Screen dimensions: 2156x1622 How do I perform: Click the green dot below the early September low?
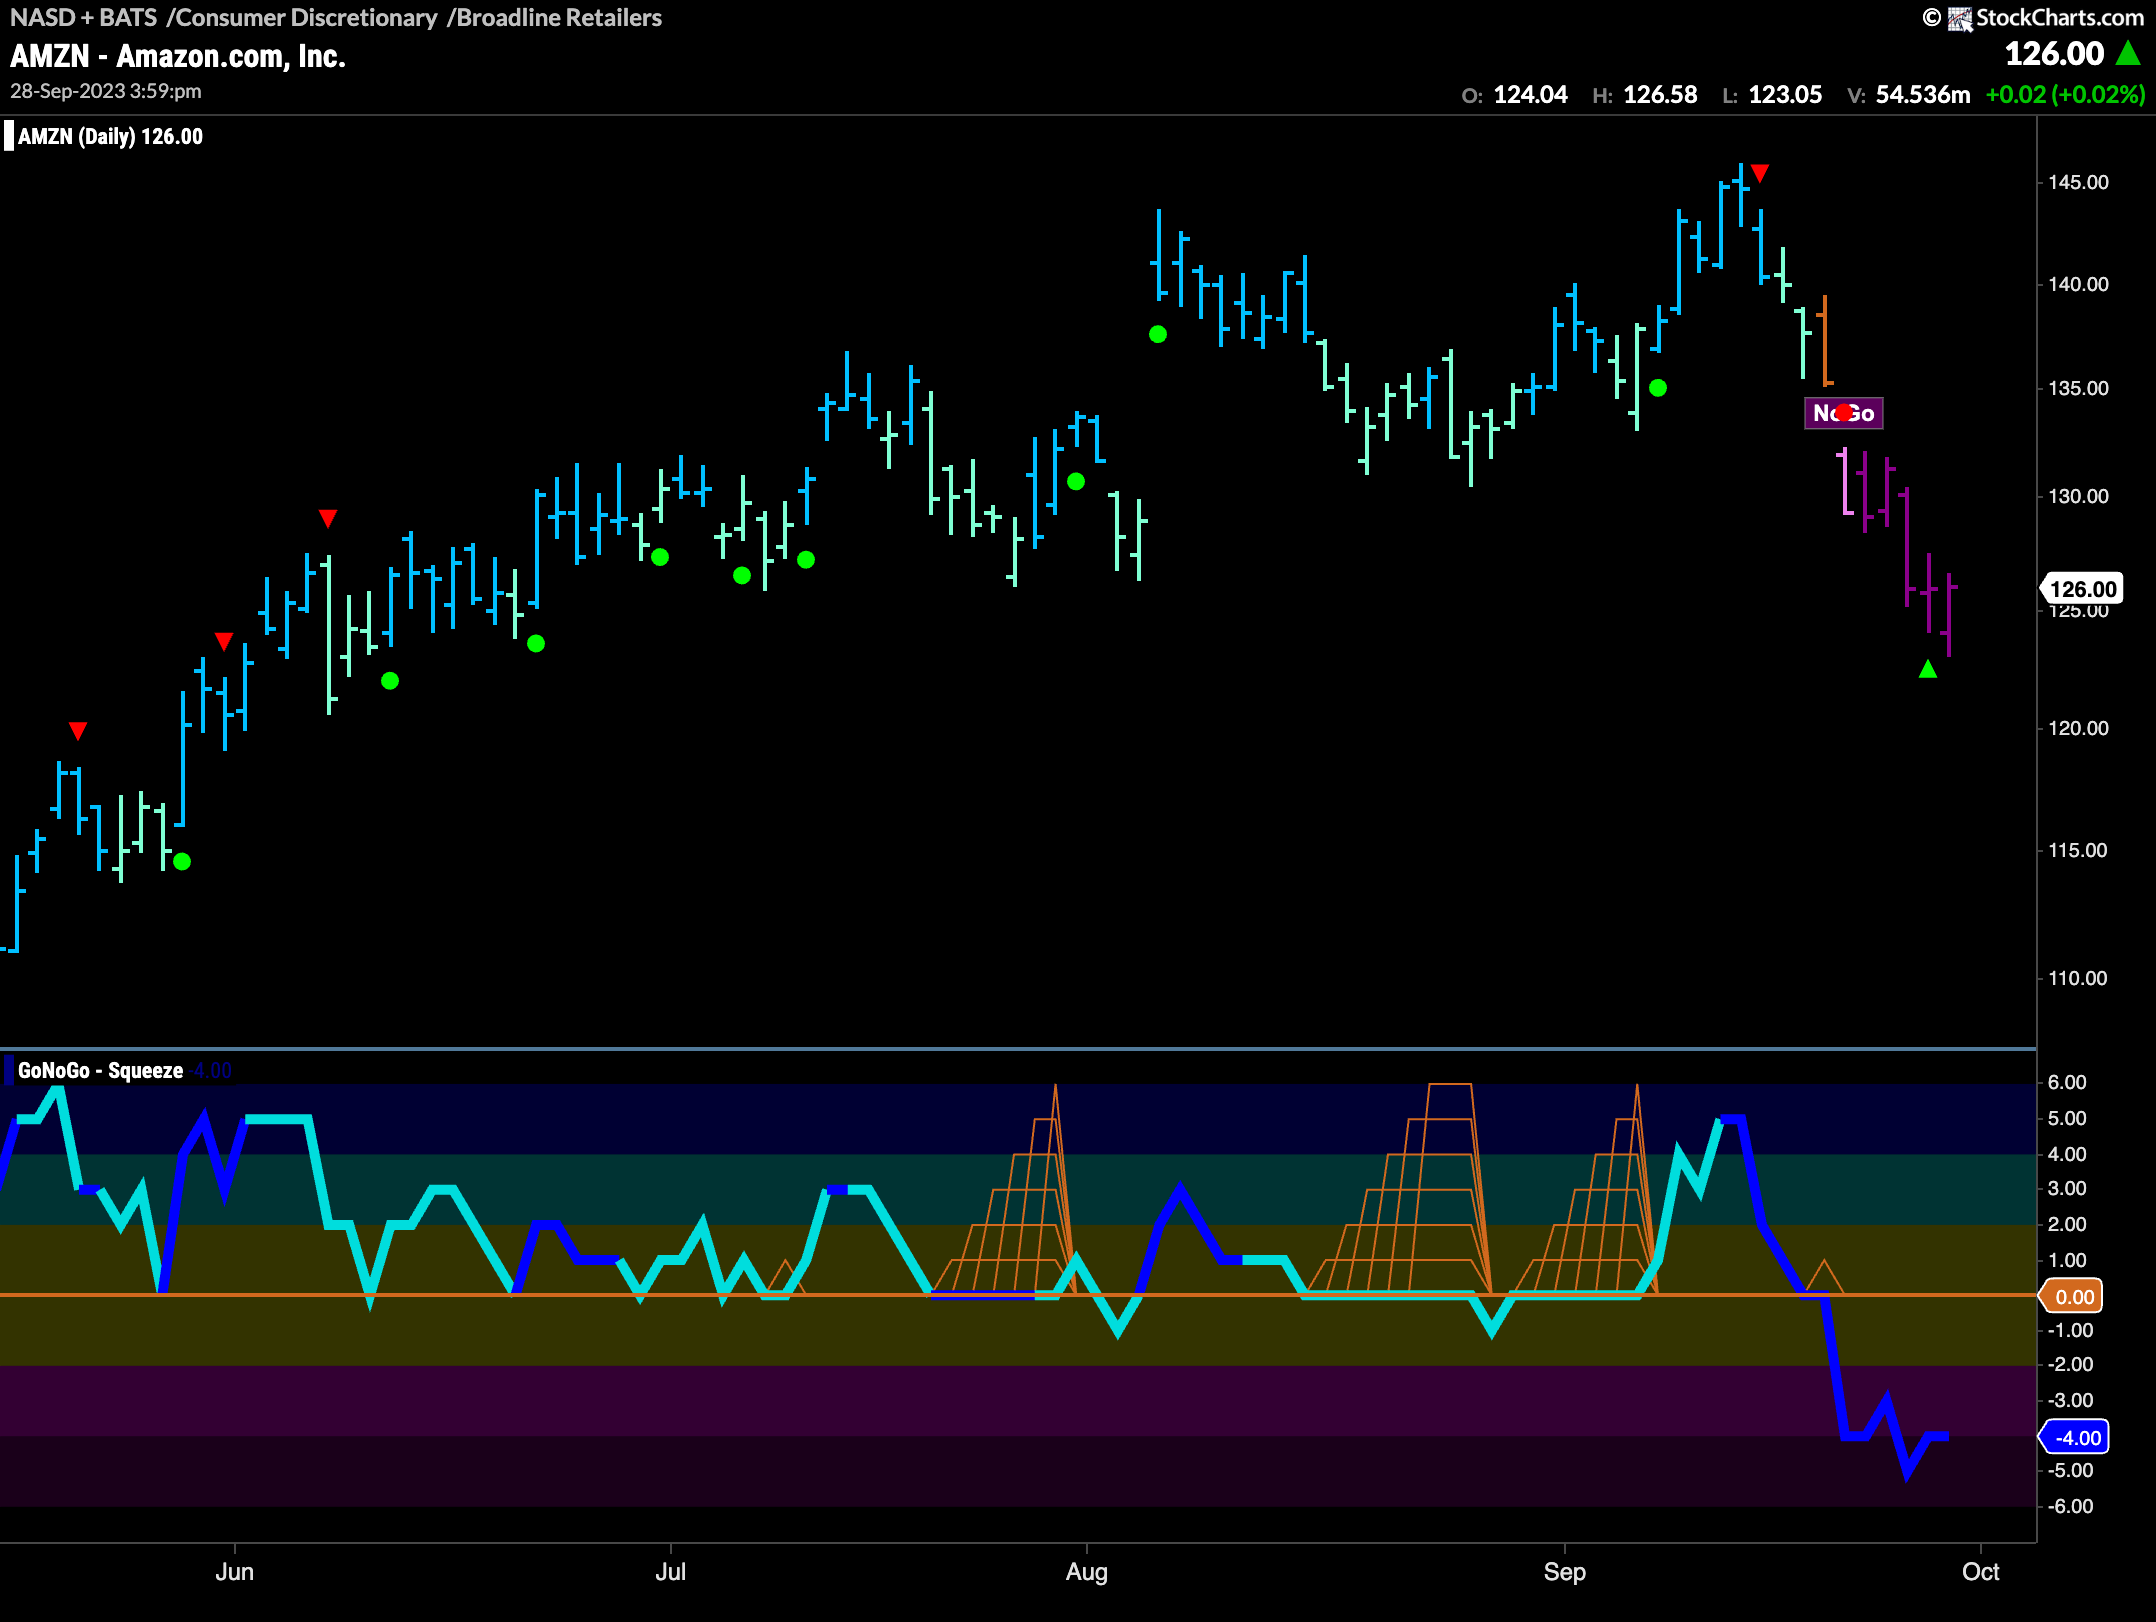1658,388
